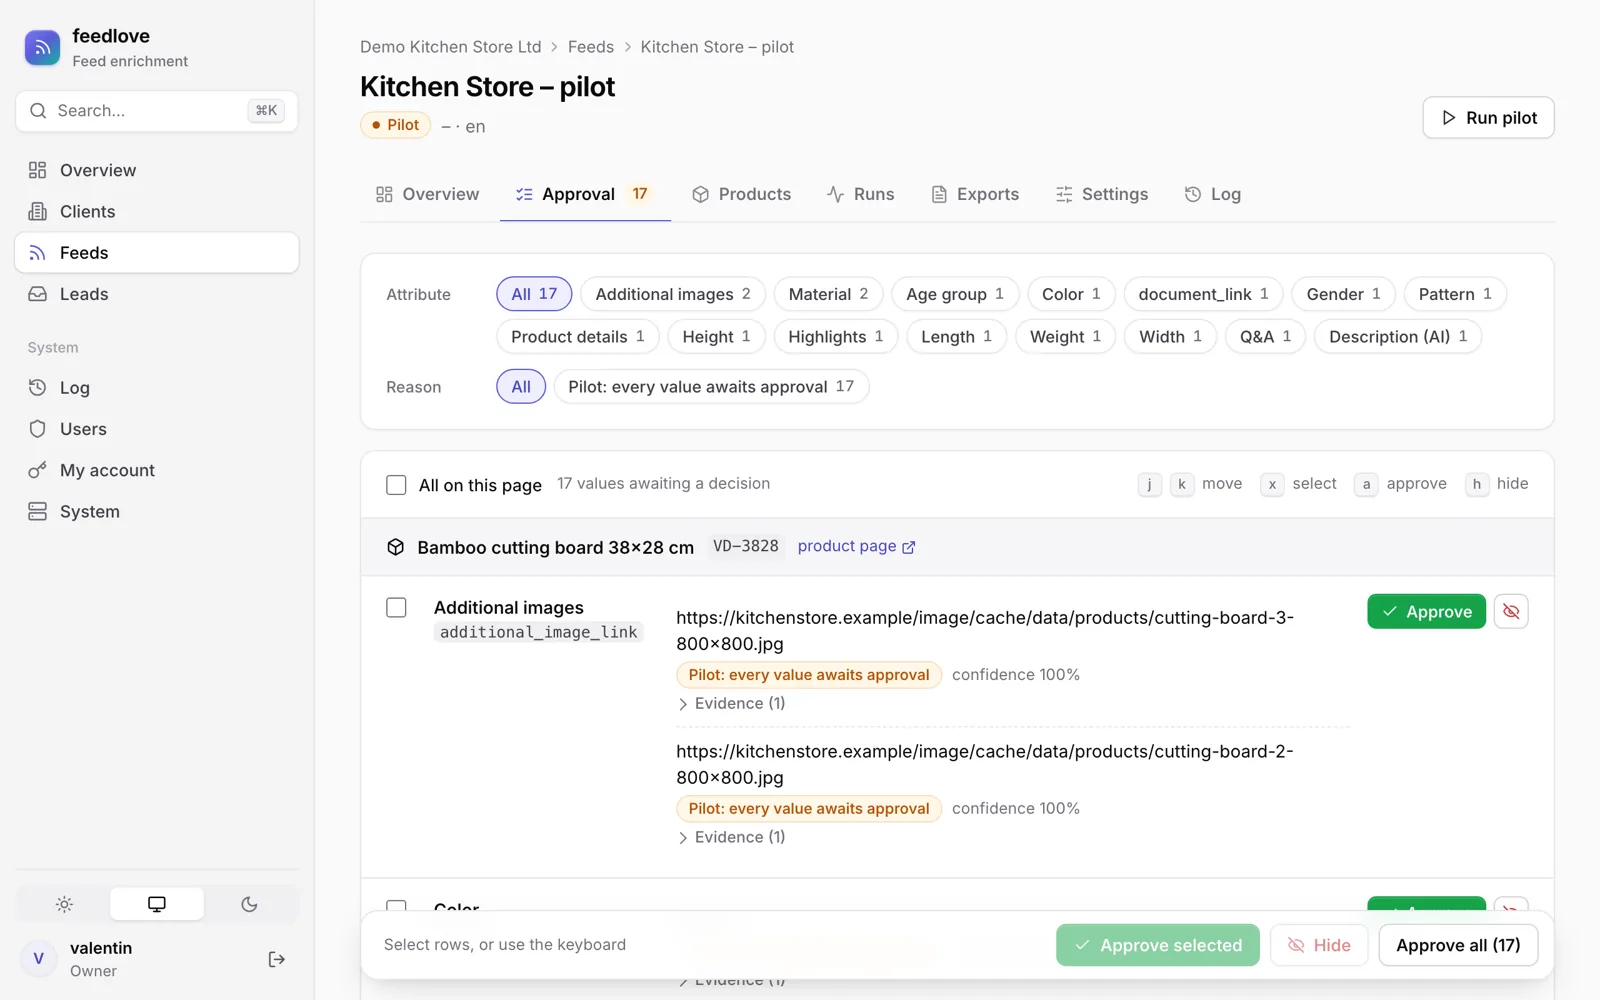The width and height of the screenshot is (1600, 1000).
Task: Open the system Log in sidebar
Action: [x=157, y=388]
